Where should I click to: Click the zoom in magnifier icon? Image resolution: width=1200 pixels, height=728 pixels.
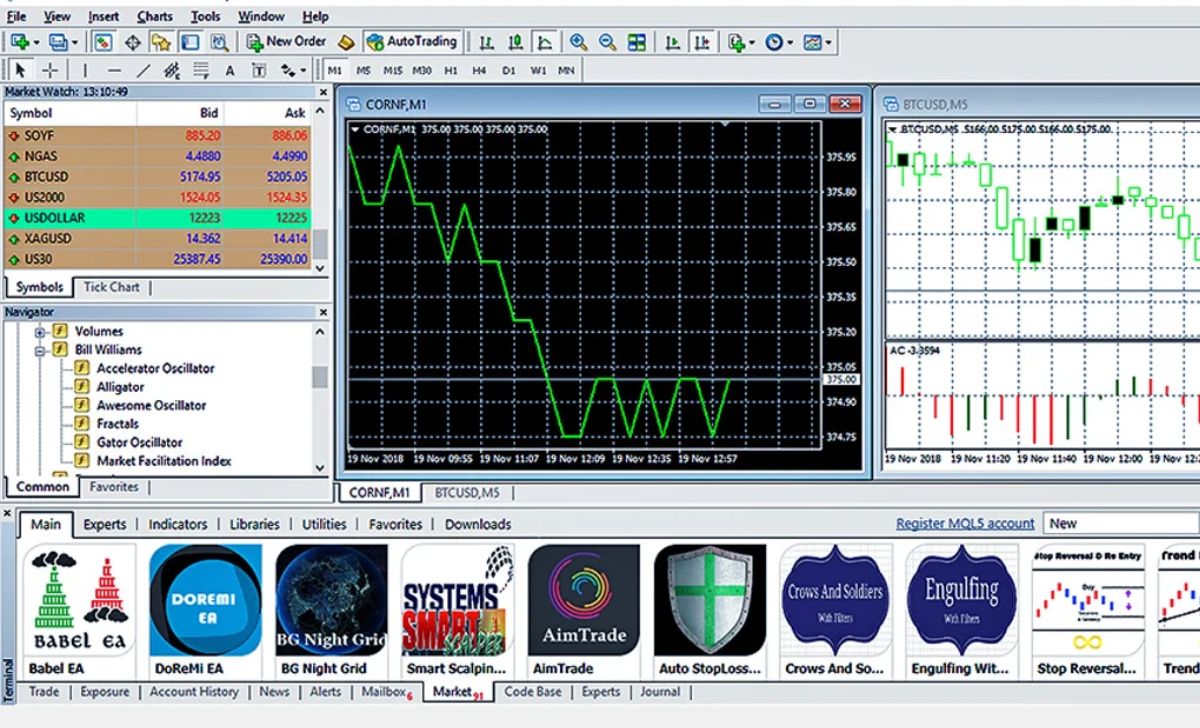(x=578, y=42)
